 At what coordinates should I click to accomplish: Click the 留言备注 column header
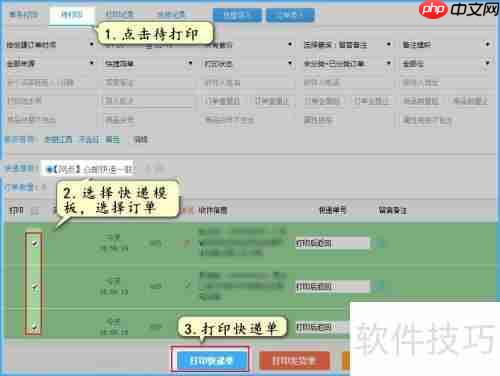(392, 210)
